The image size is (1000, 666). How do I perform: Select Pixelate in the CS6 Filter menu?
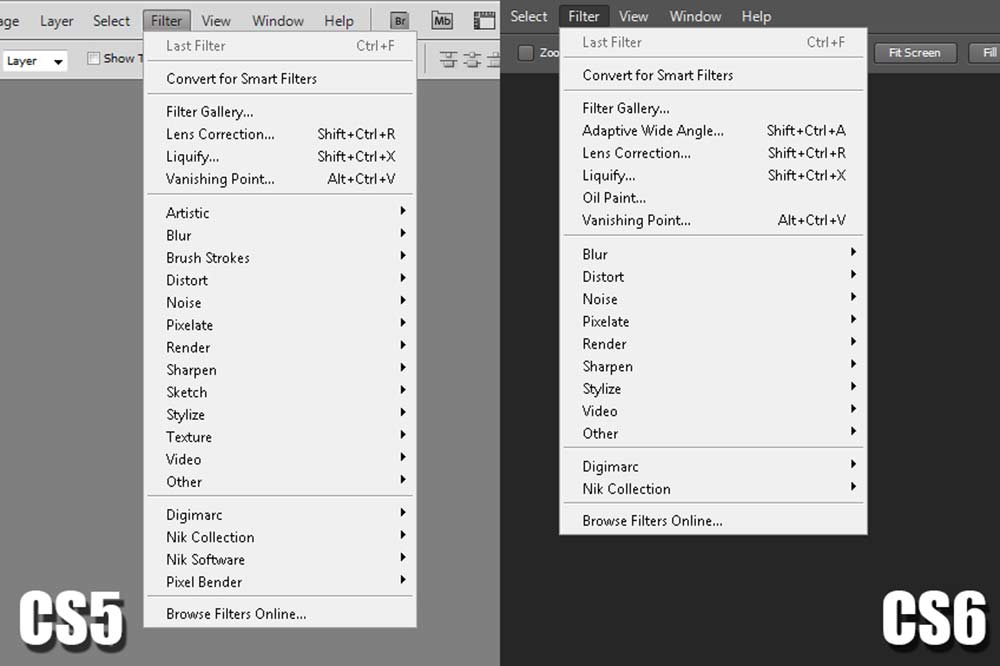pos(714,321)
